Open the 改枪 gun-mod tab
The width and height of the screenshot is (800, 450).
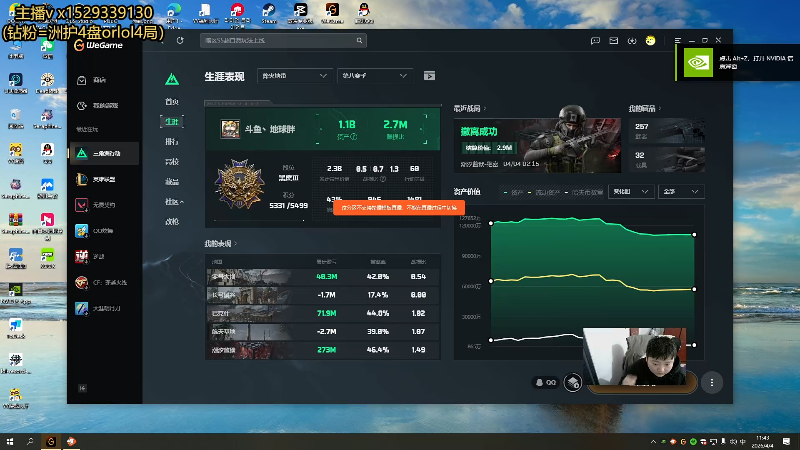(172, 222)
